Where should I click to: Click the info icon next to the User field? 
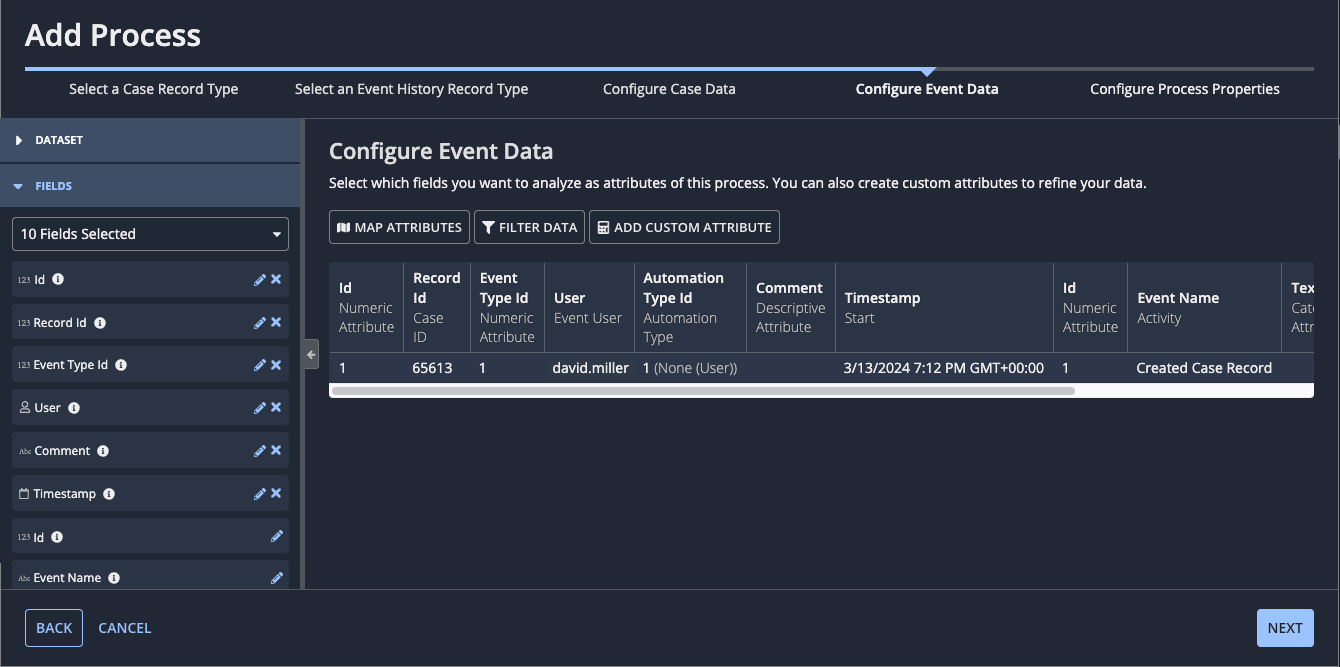coord(74,408)
